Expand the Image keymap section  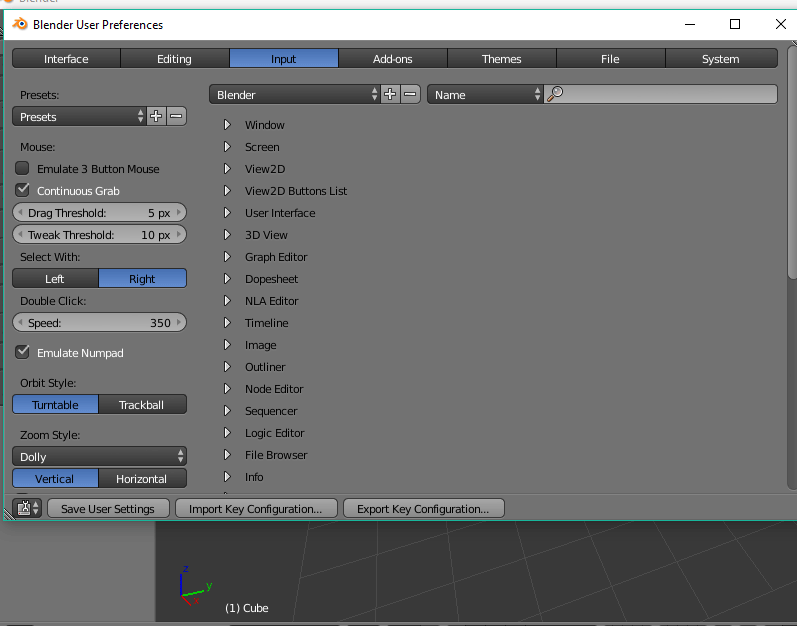point(227,345)
